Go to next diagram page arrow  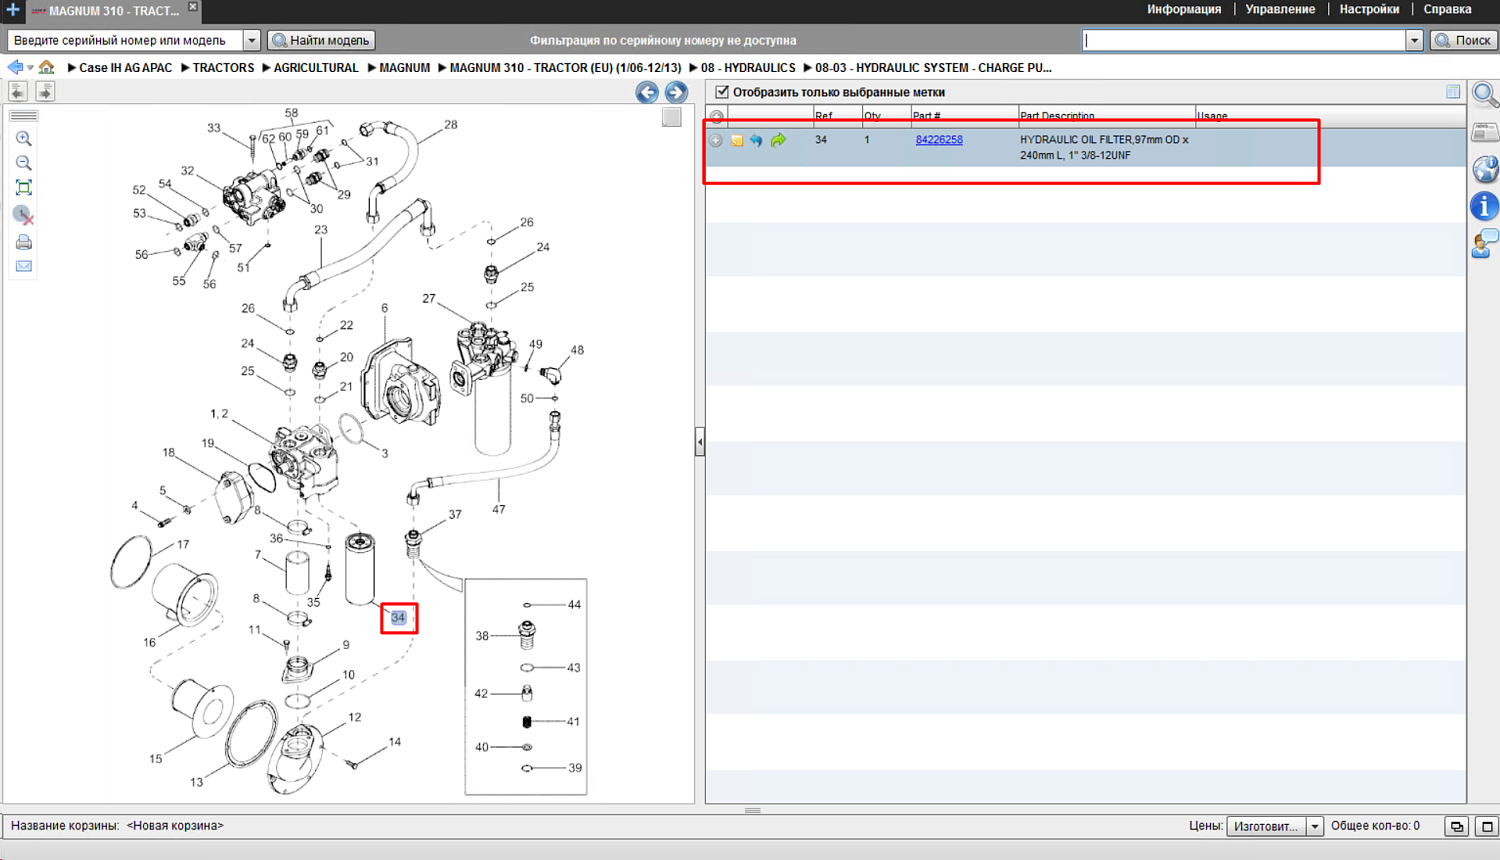coord(676,92)
